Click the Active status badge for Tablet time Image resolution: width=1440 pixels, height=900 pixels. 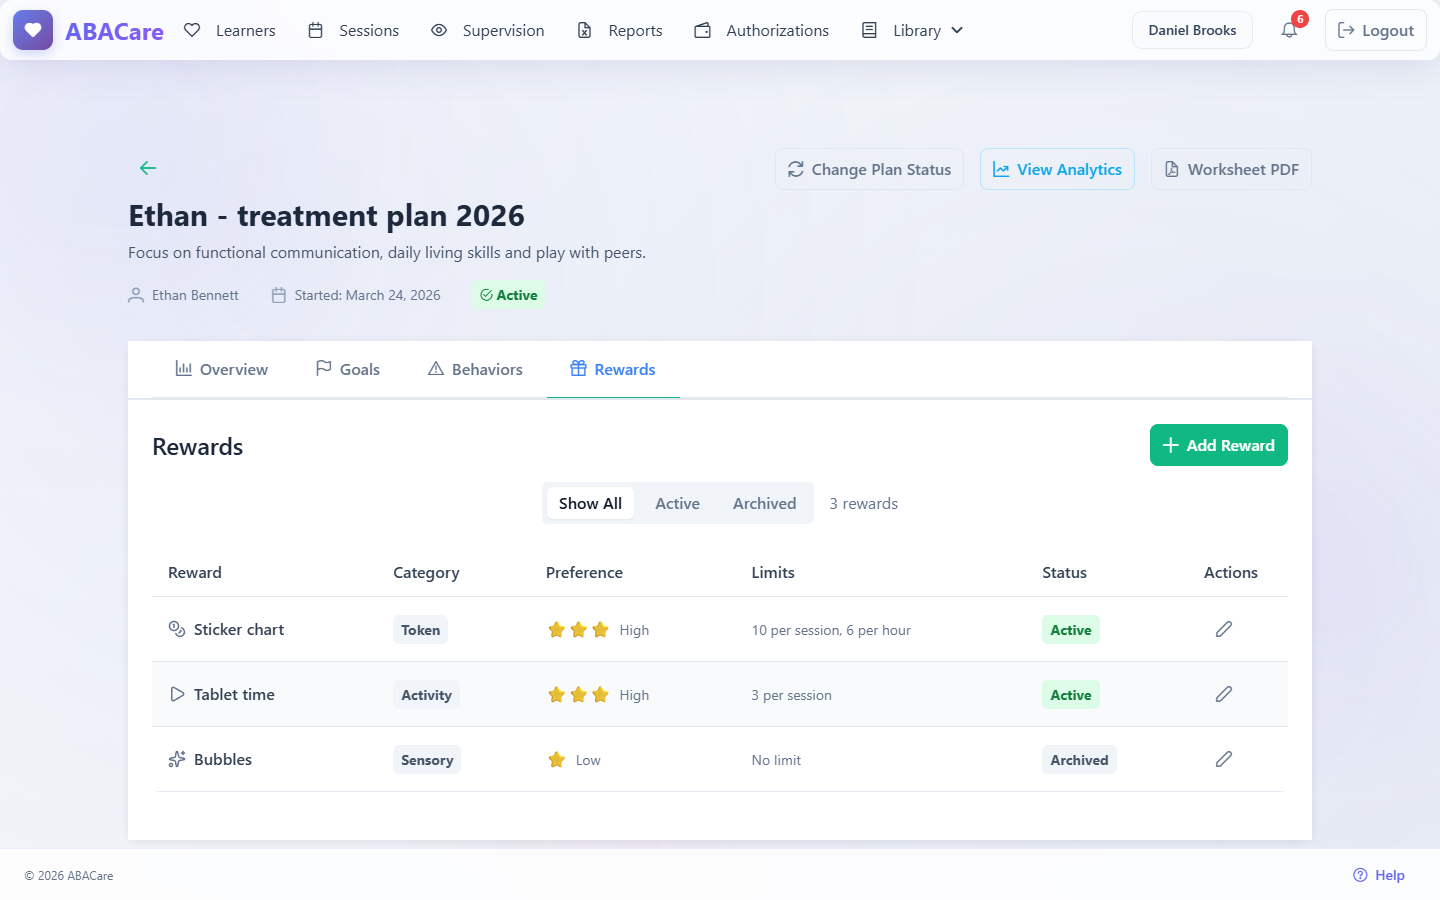[1070, 695]
